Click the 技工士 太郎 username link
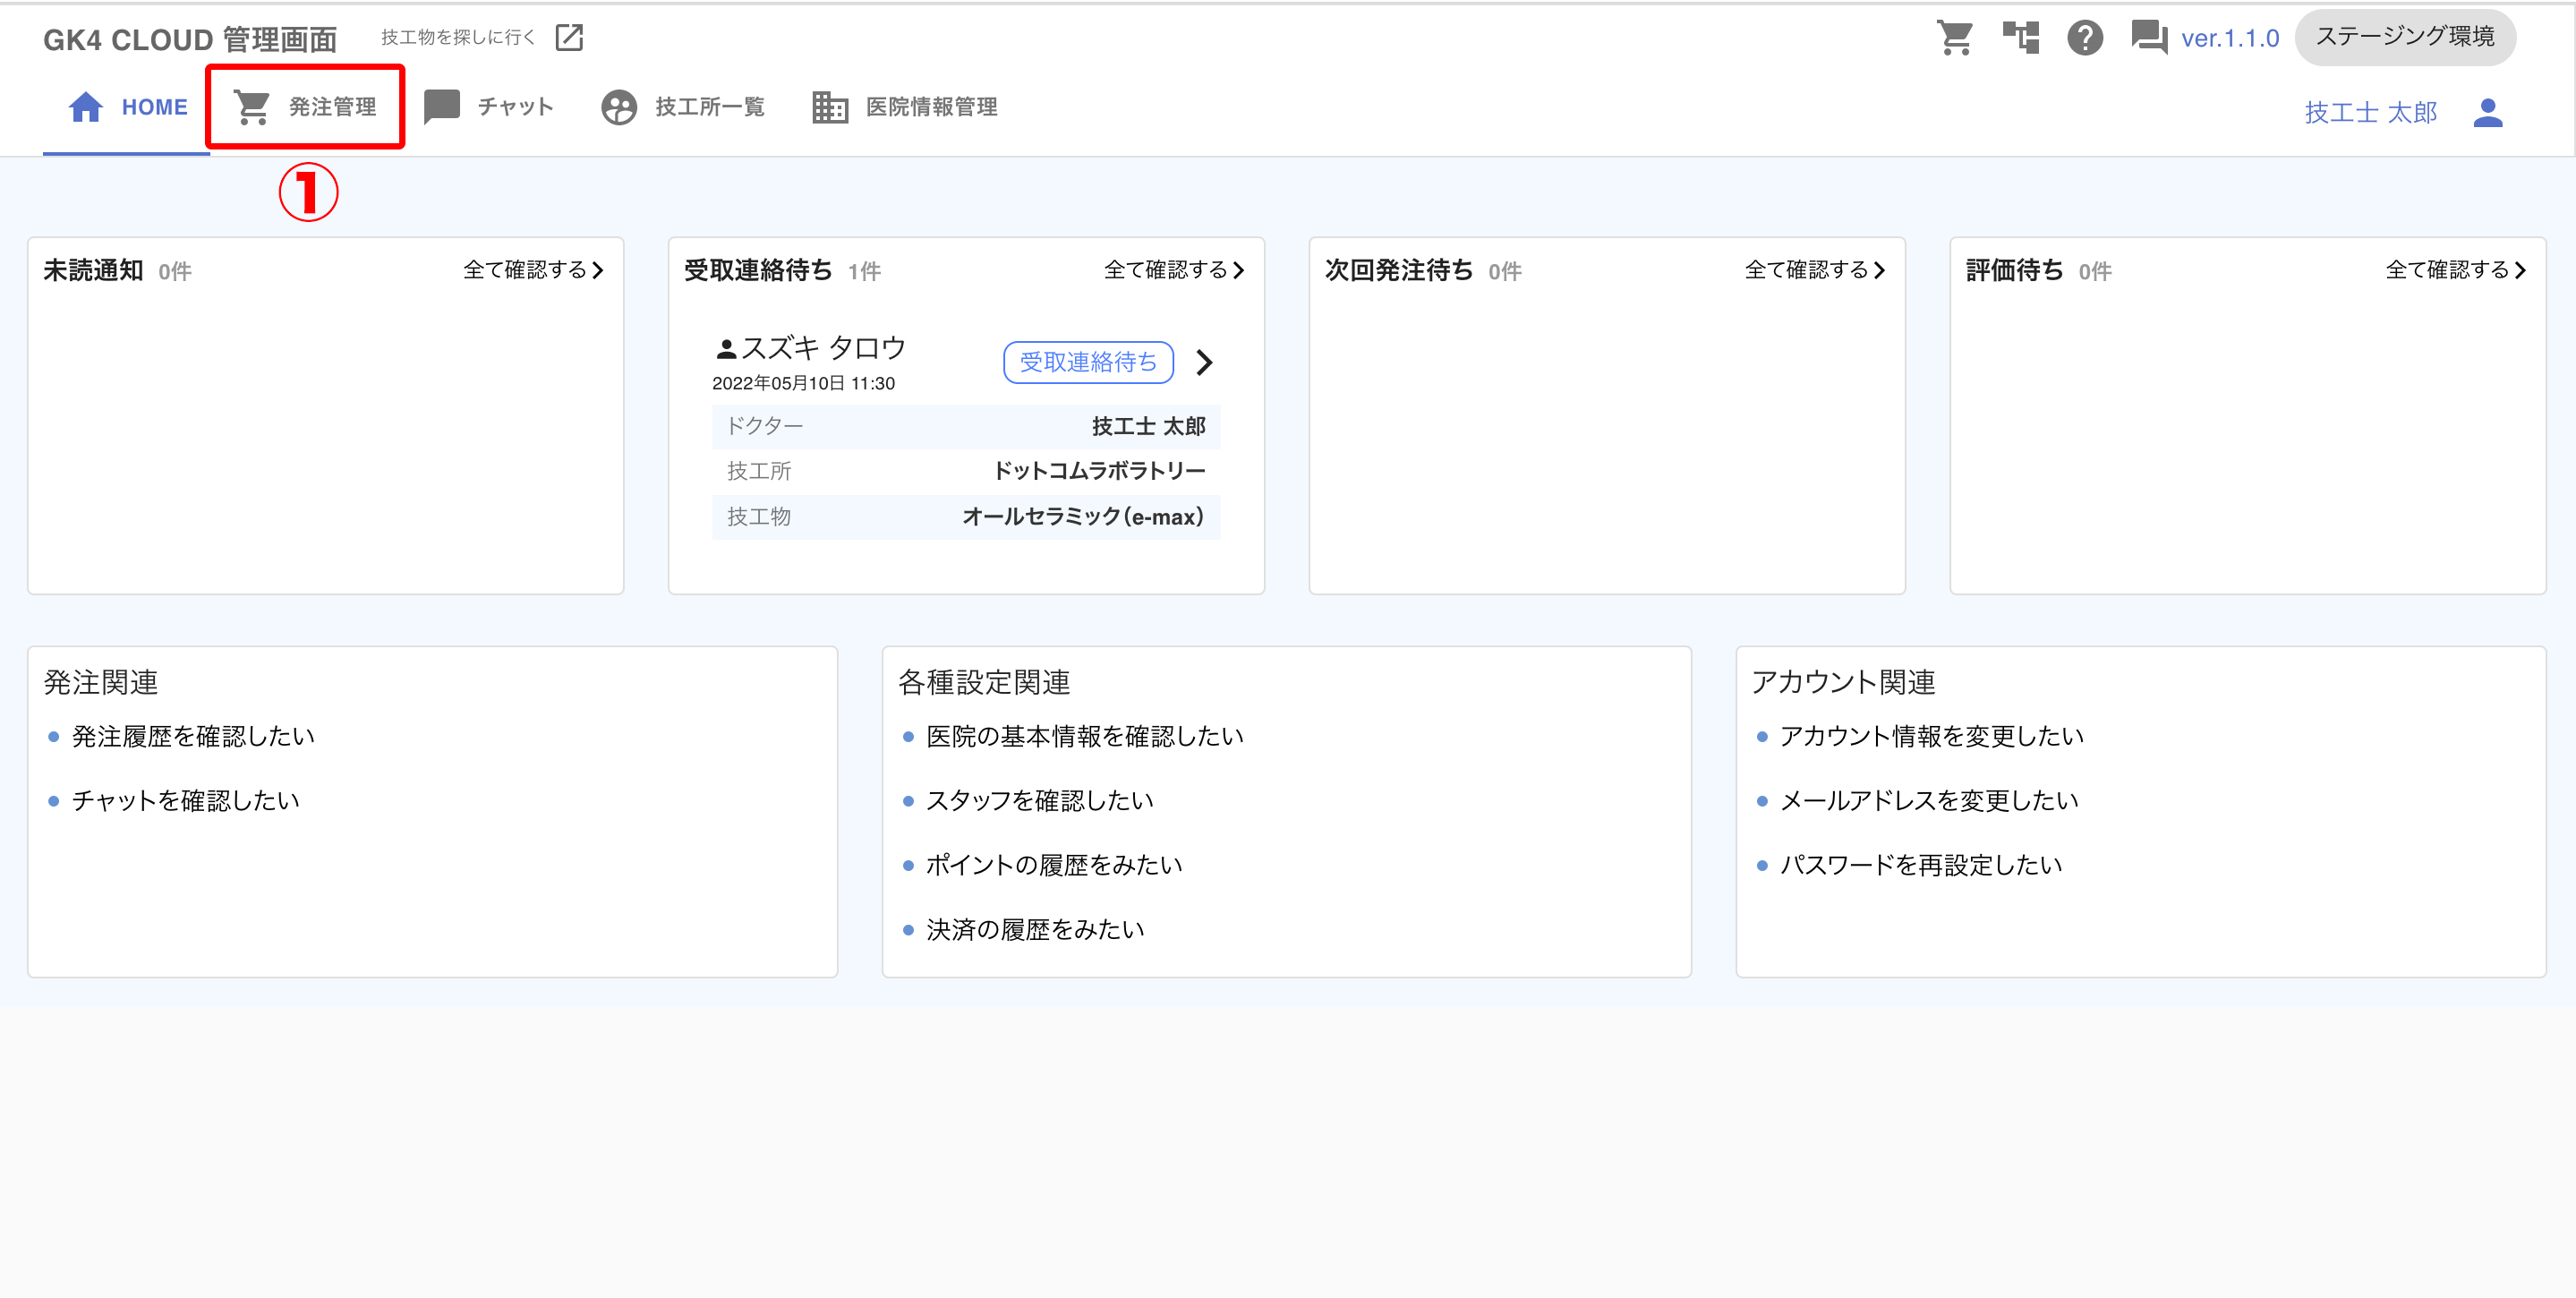The image size is (2576, 1298). [2370, 113]
